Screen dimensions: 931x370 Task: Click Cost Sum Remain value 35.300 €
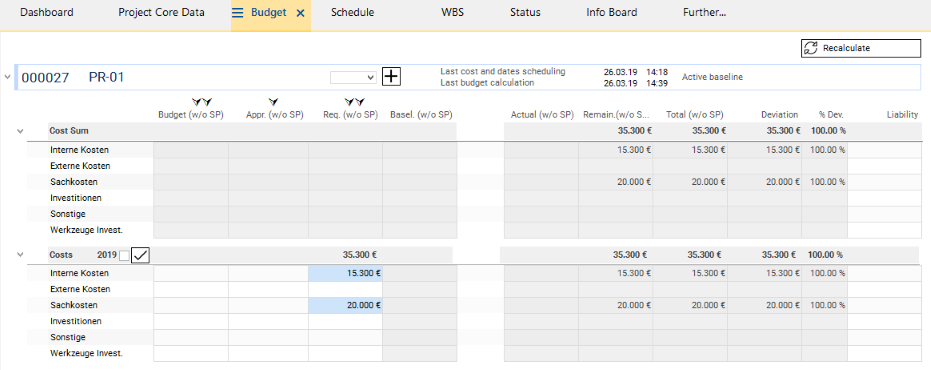click(x=634, y=131)
